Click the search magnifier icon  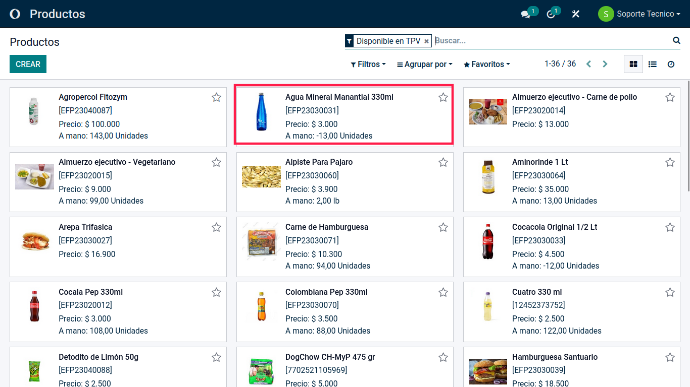[x=676, y=41]
